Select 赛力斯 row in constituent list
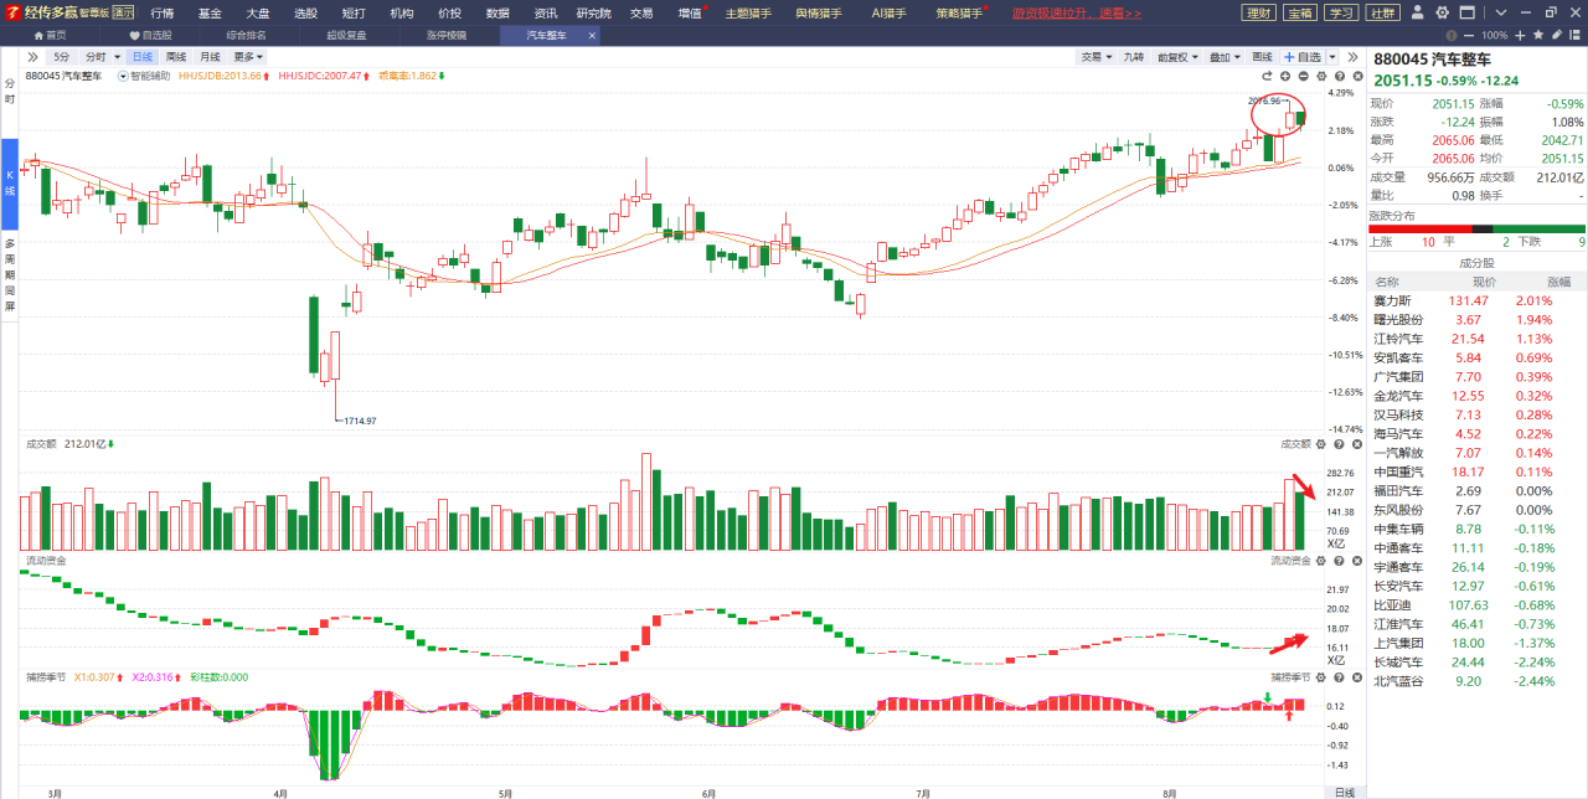This screenshot has height=799, width=1588. tap(1476, 301)
